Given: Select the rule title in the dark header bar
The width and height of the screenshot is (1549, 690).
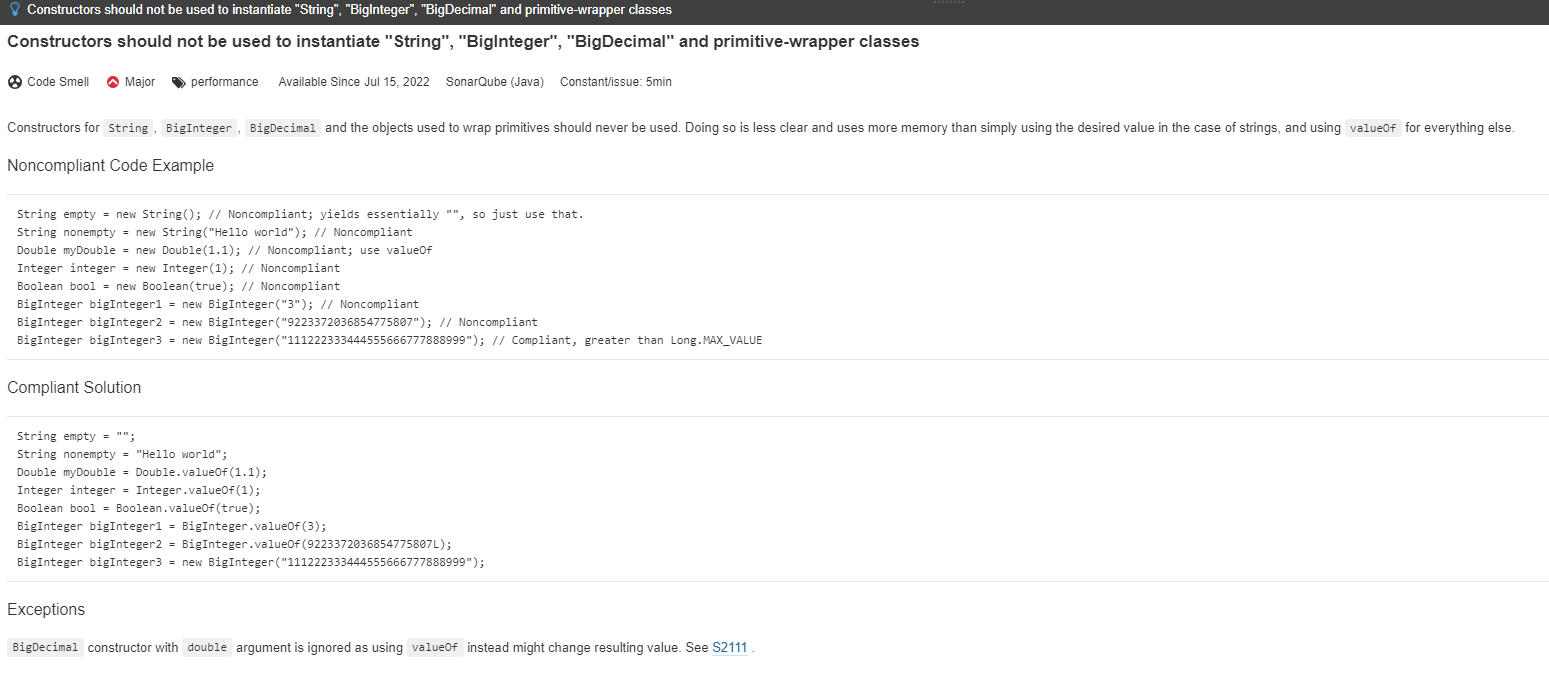Looking at the screenshot, I should click(x=348, y=11).
